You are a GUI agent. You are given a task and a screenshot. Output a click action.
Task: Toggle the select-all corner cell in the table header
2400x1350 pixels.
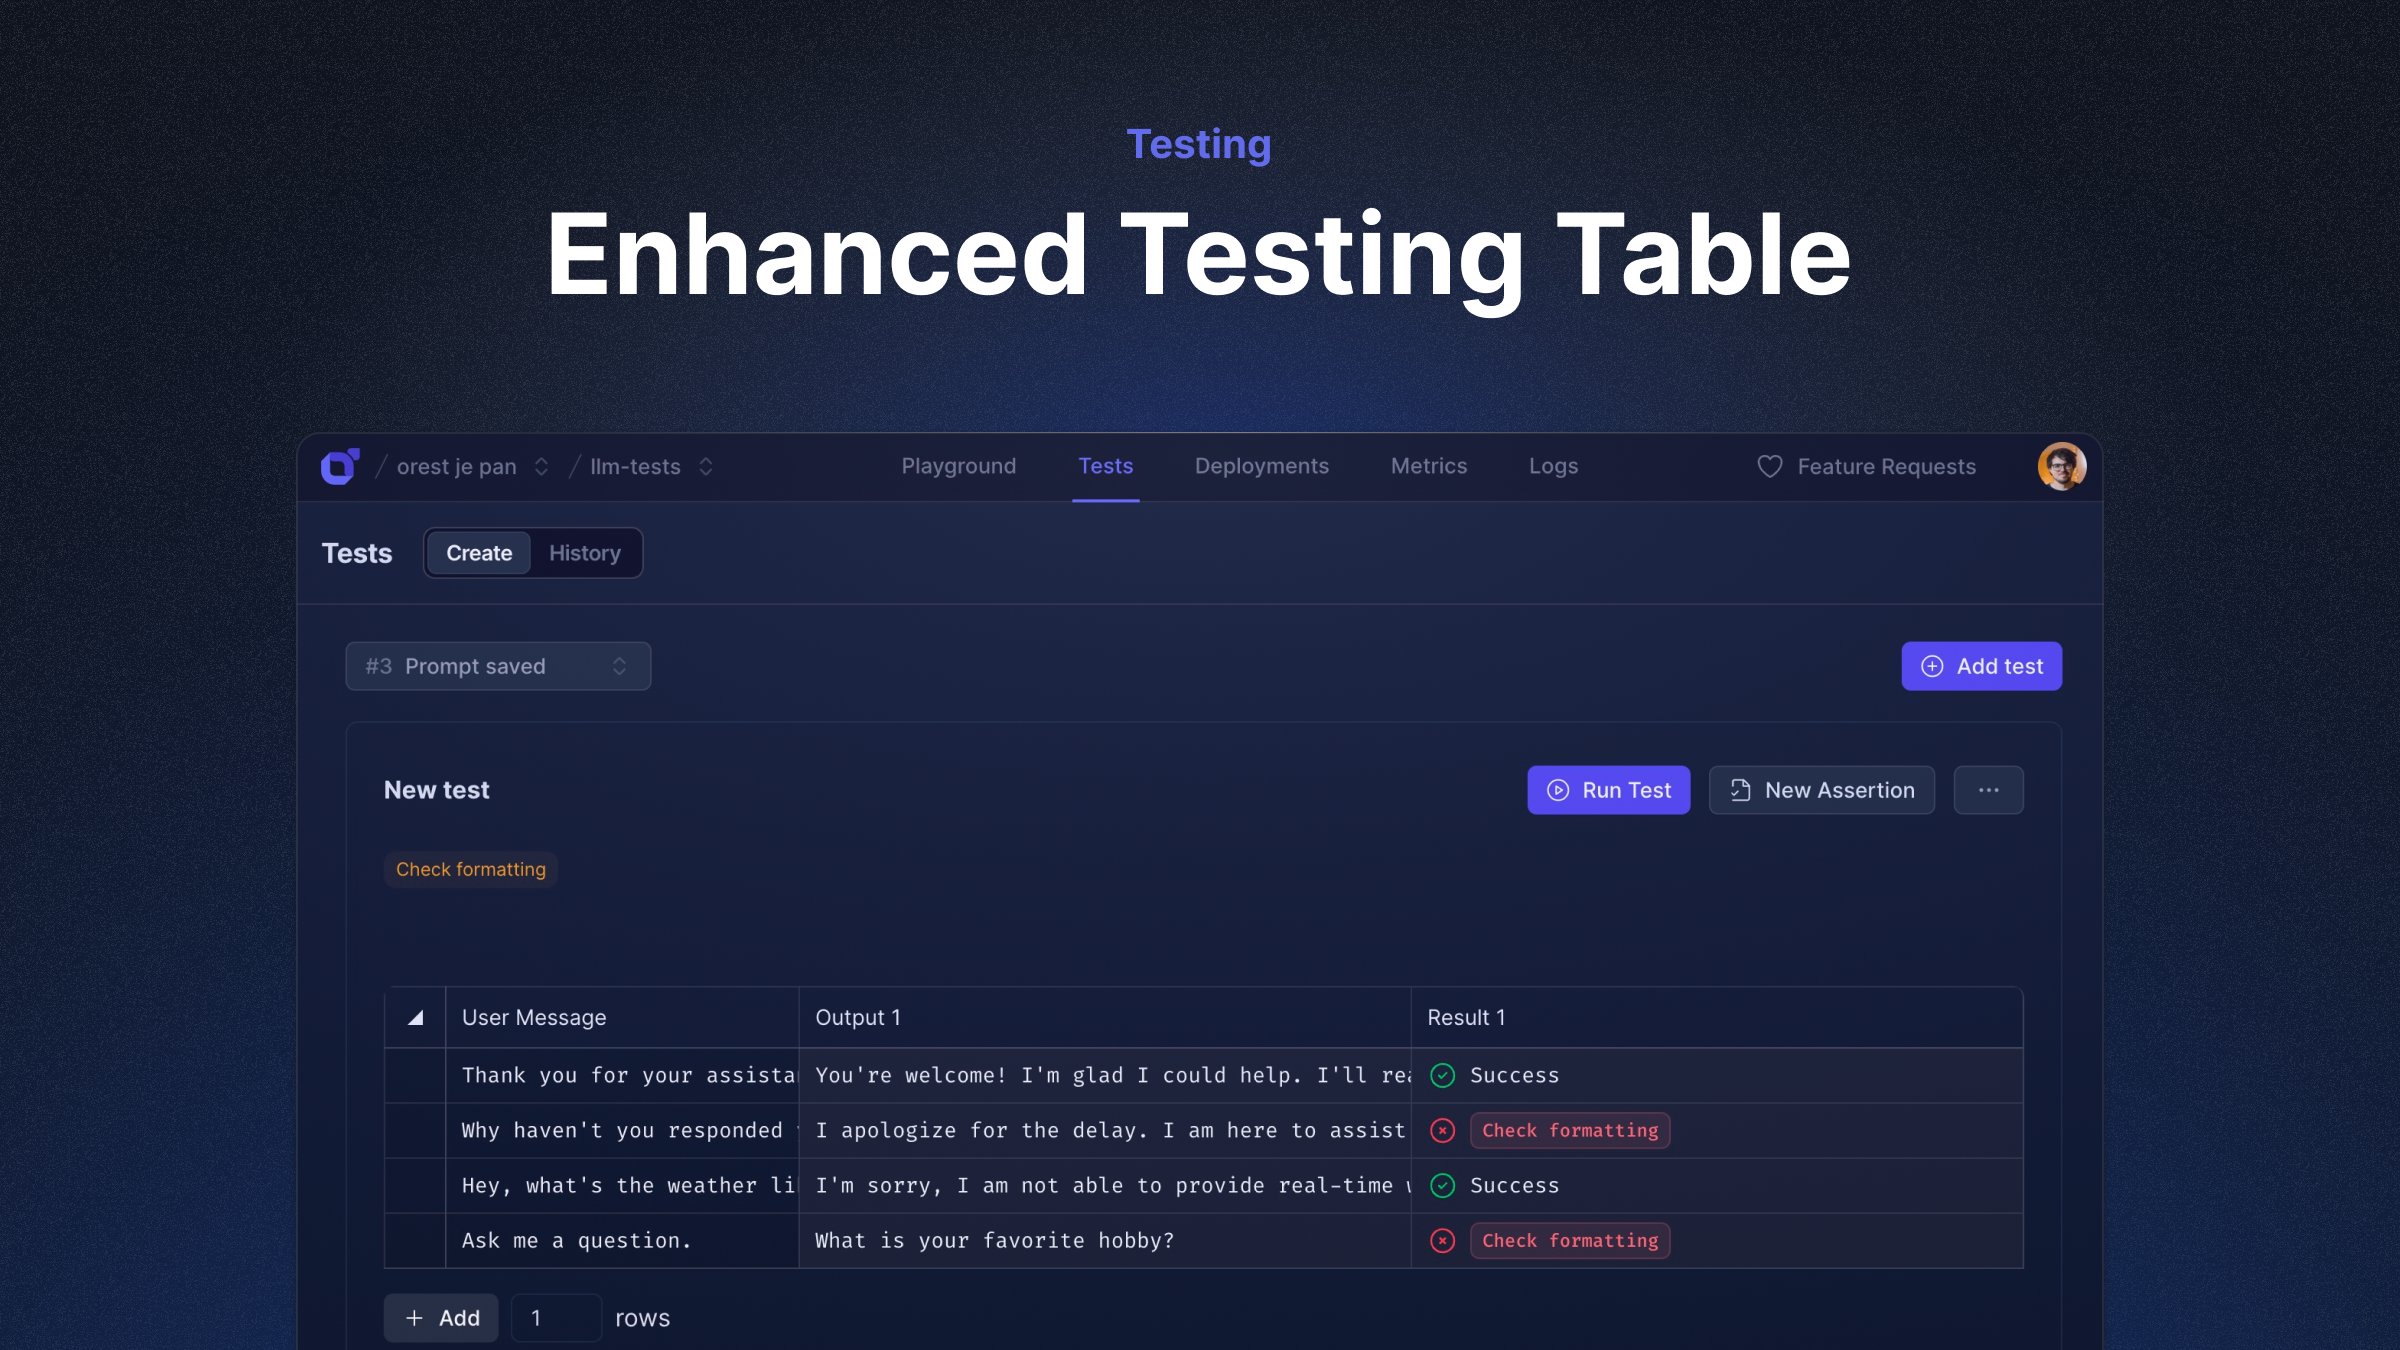(x=415, y=1017)
